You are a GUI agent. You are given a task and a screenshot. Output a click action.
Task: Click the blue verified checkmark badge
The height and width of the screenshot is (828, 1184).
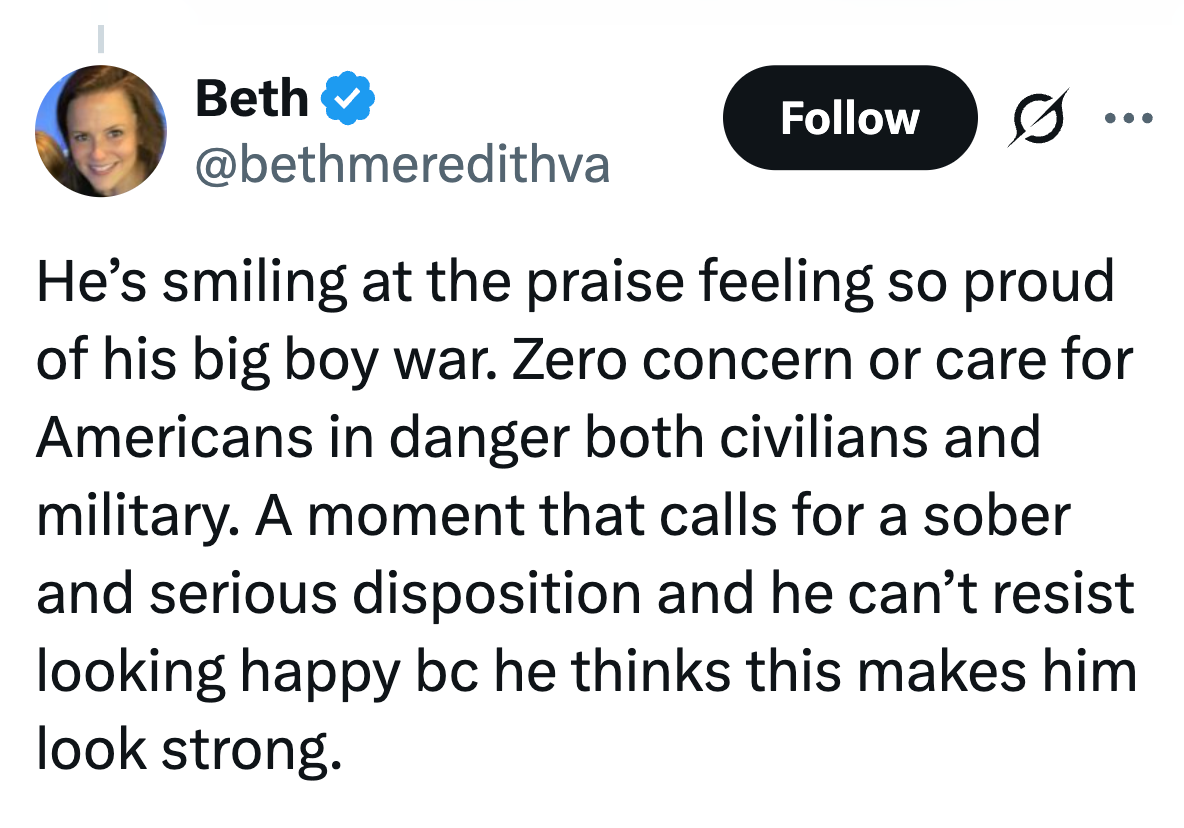(348, 98)
